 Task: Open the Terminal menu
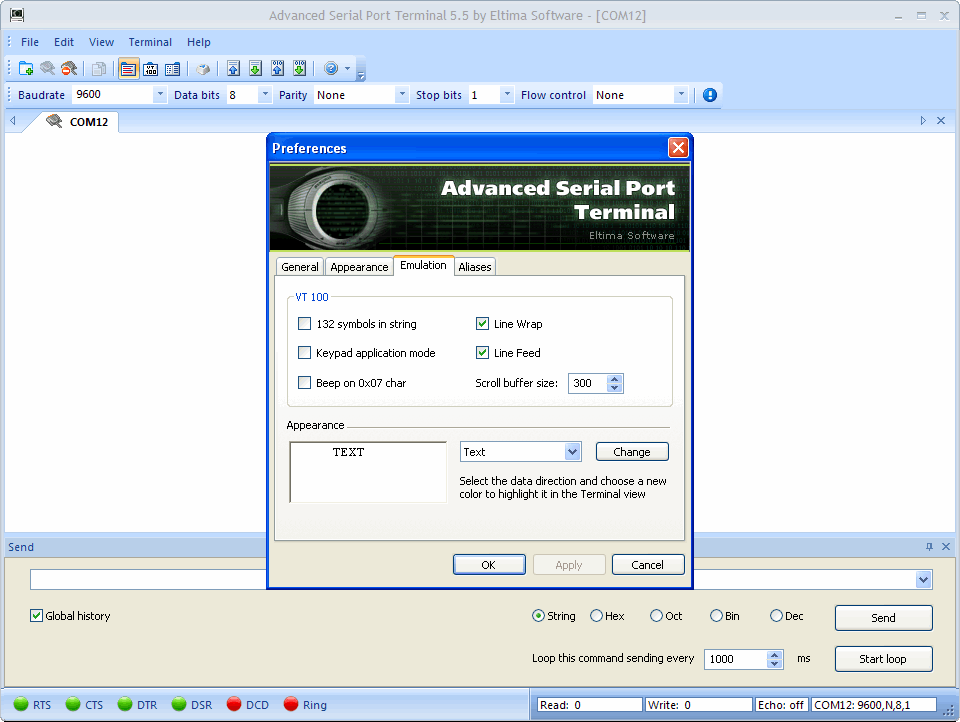tap(150, 42)
